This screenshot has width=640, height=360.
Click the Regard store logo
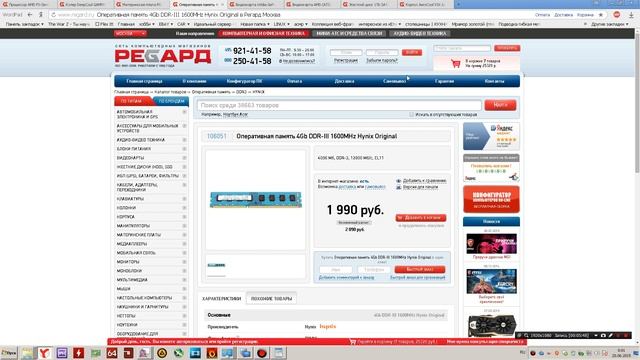tap(163, 56)
